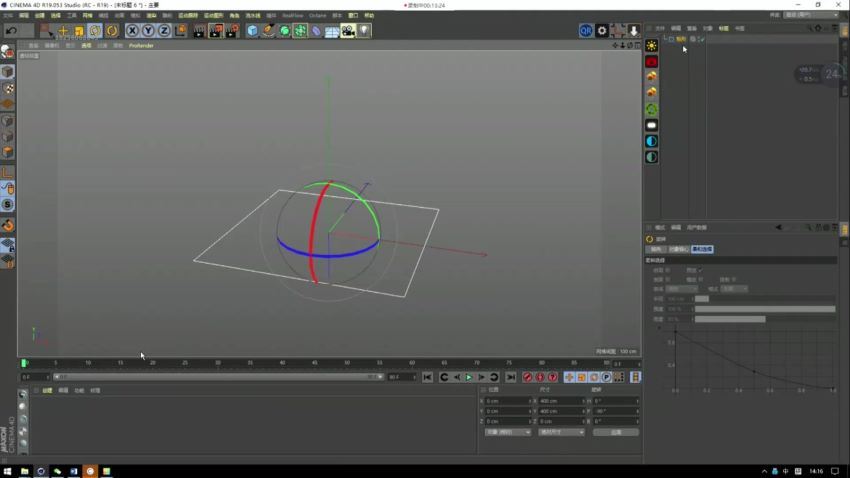
Task: Open the ProRender viewport menu
Action: pyautogui.click(x=141, y=46)
